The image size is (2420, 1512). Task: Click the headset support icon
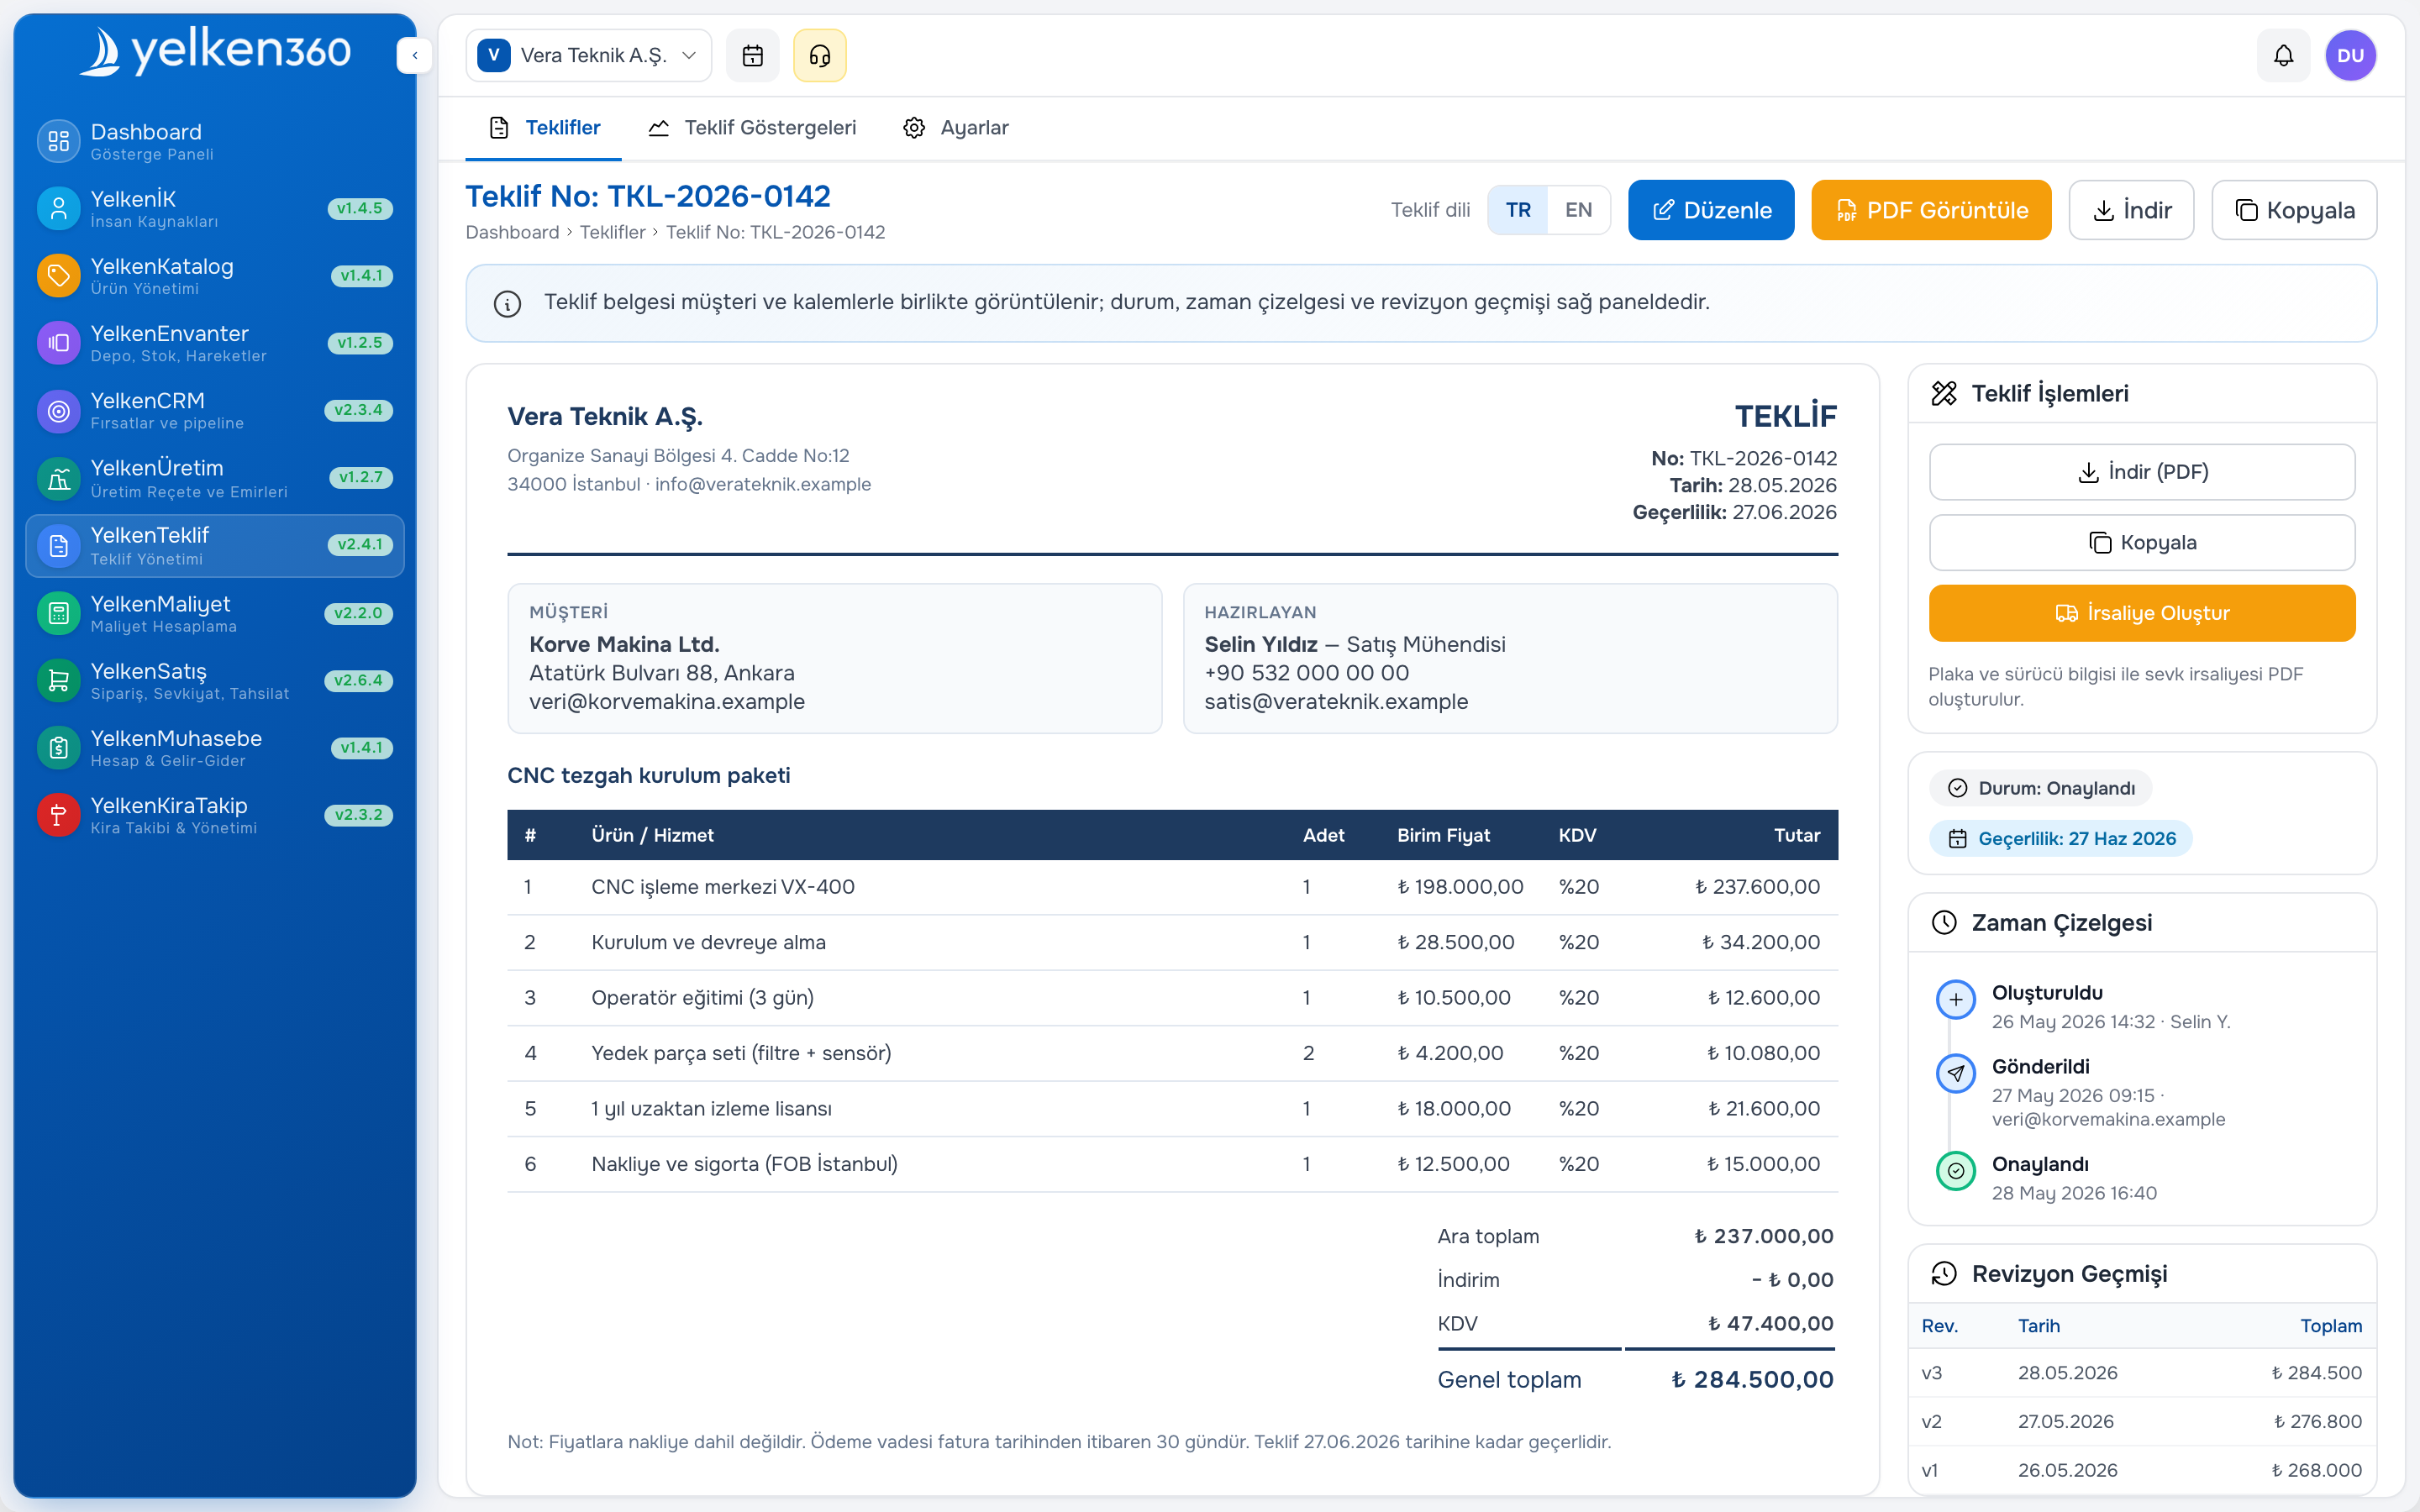(x=820, y=55)
